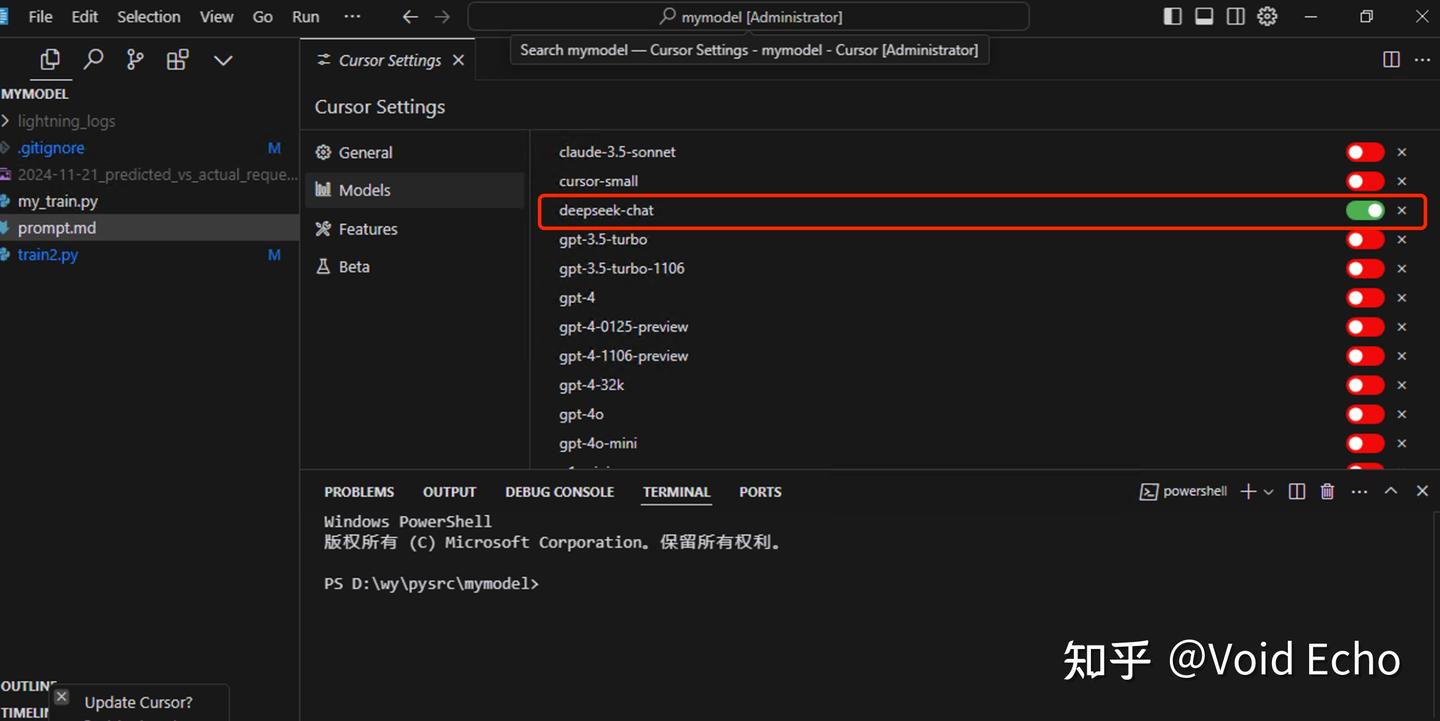Toggle the gpt-4o-mini model switch

1365,443
